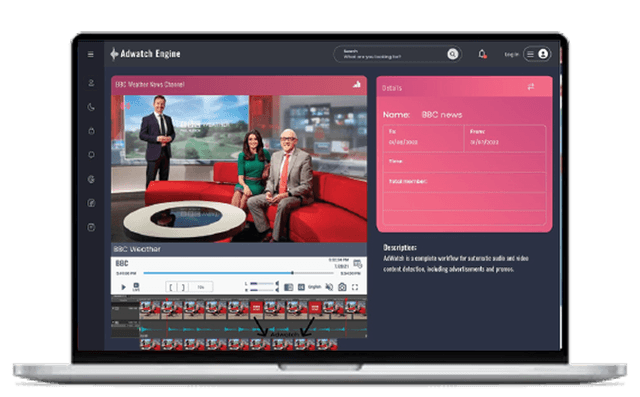Viewport: 640px width, 397px height.
Task: Set the mark-in left bracket button
Action: click(x=171, y=287)
